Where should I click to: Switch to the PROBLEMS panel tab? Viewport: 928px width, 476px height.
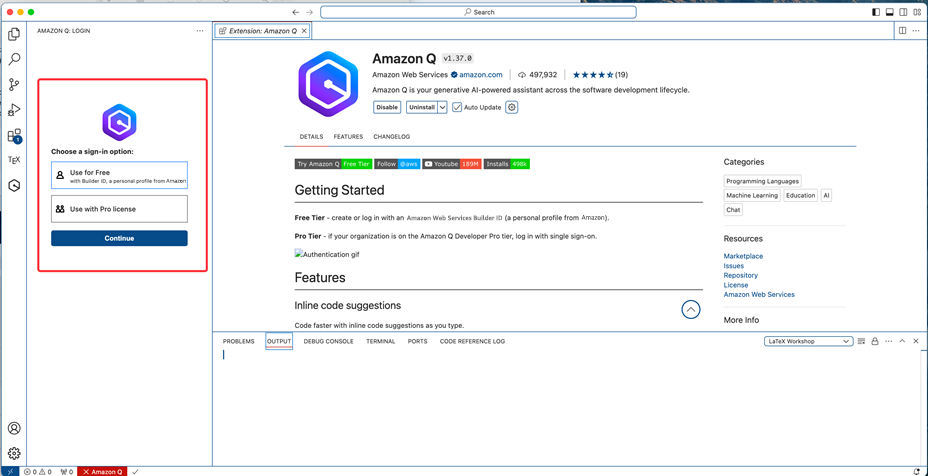click(239, 342)
